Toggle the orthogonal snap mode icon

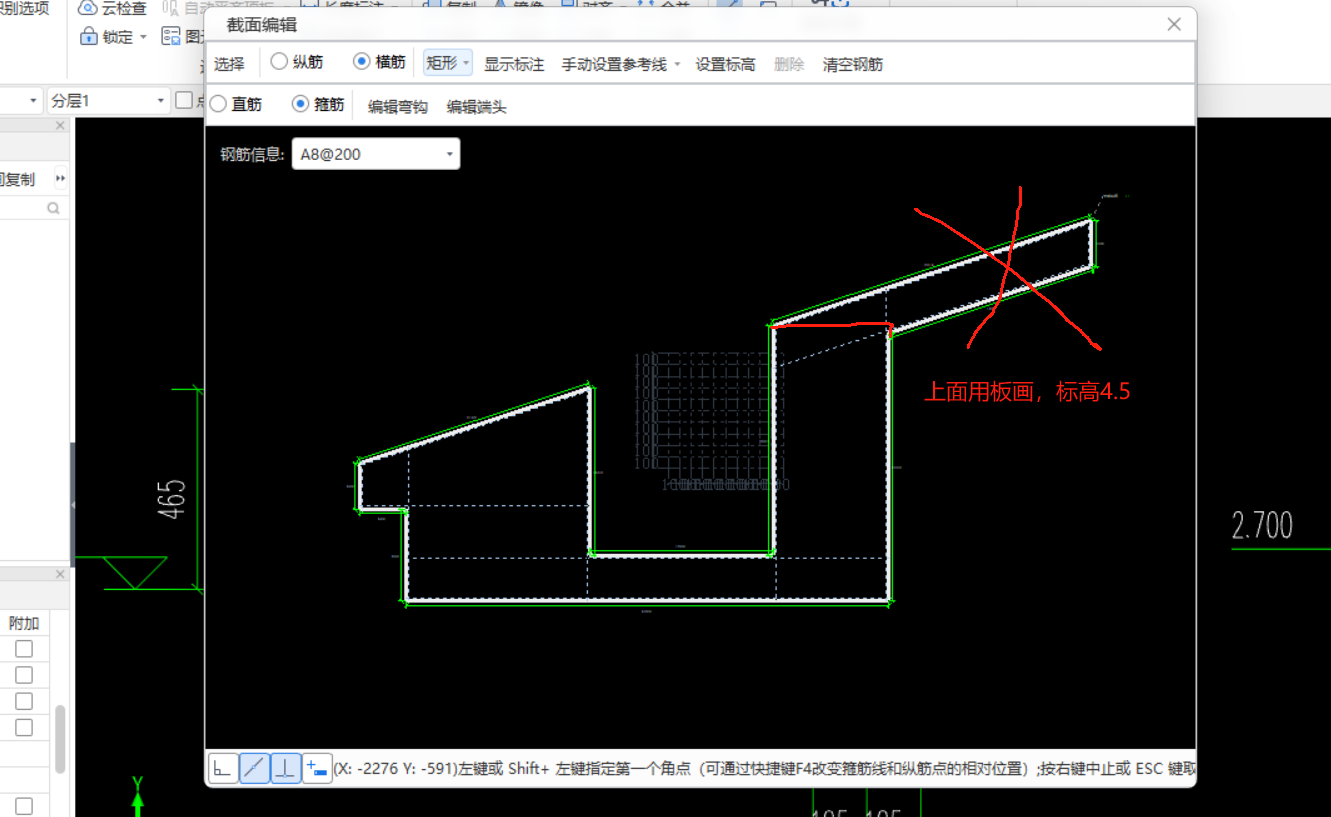click(223, 769)
